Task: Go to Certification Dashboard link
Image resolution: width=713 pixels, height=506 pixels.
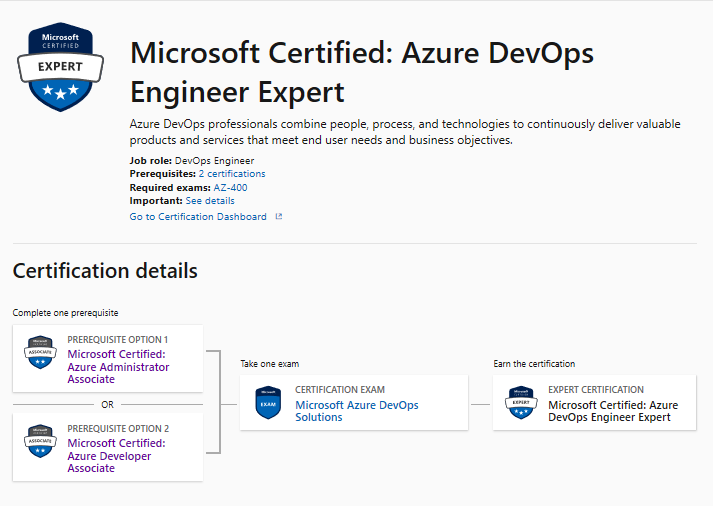Action: [198, 216]
